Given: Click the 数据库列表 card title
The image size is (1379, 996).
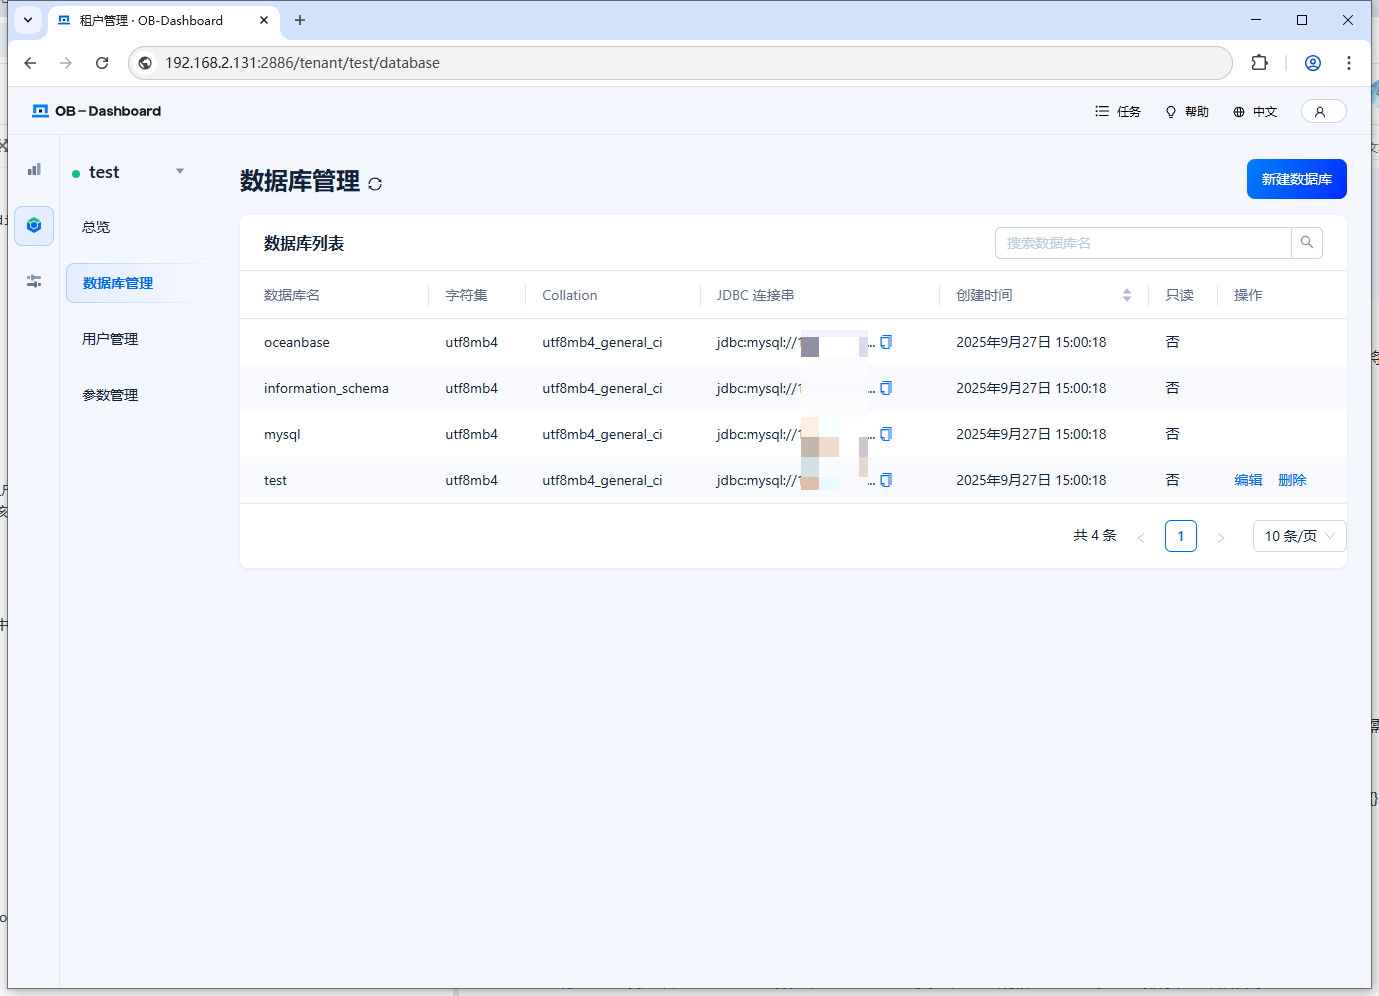Looking at the screenshot, I should (304, 243).
